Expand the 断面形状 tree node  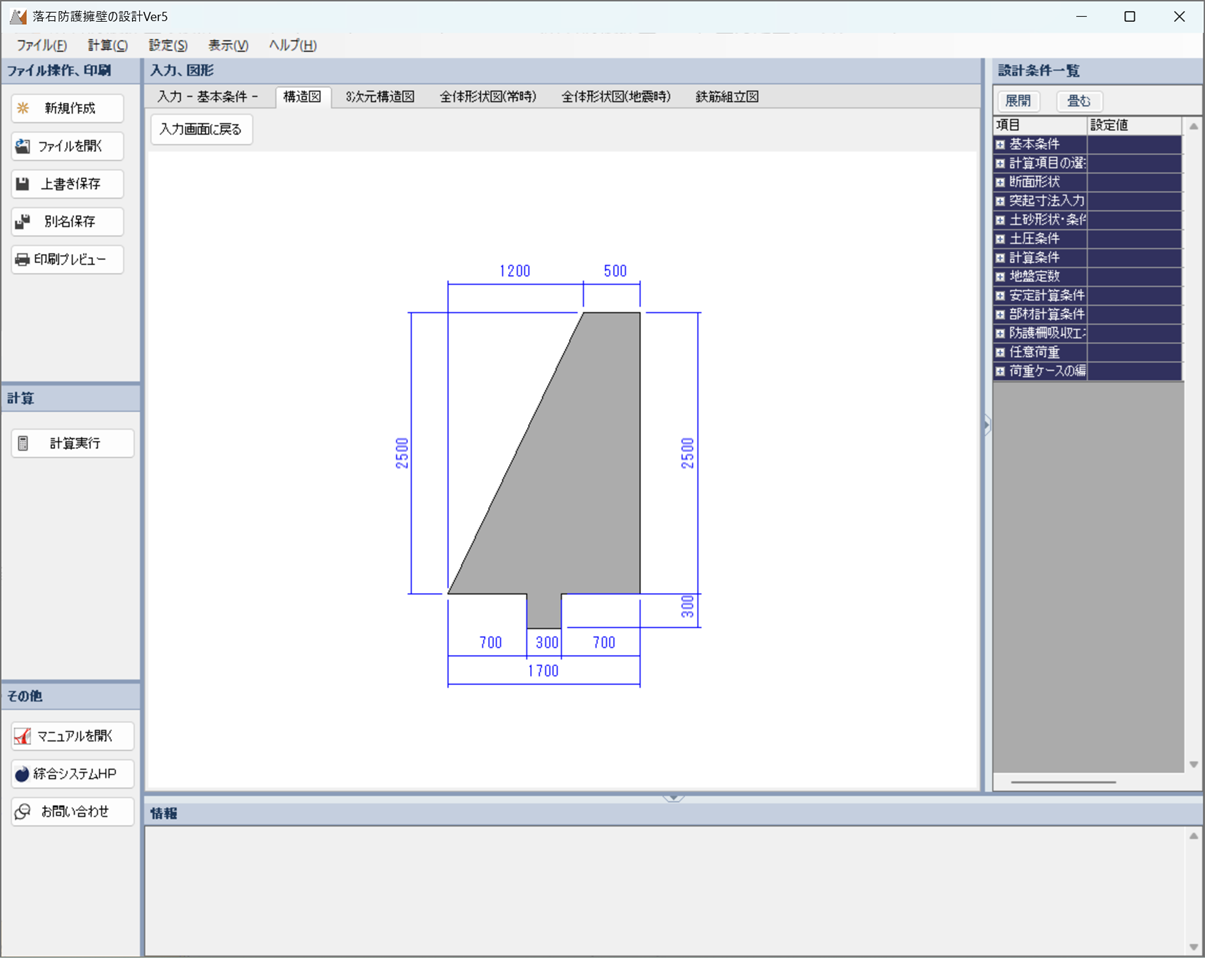pyautogui.click(x=1000, y=183)
